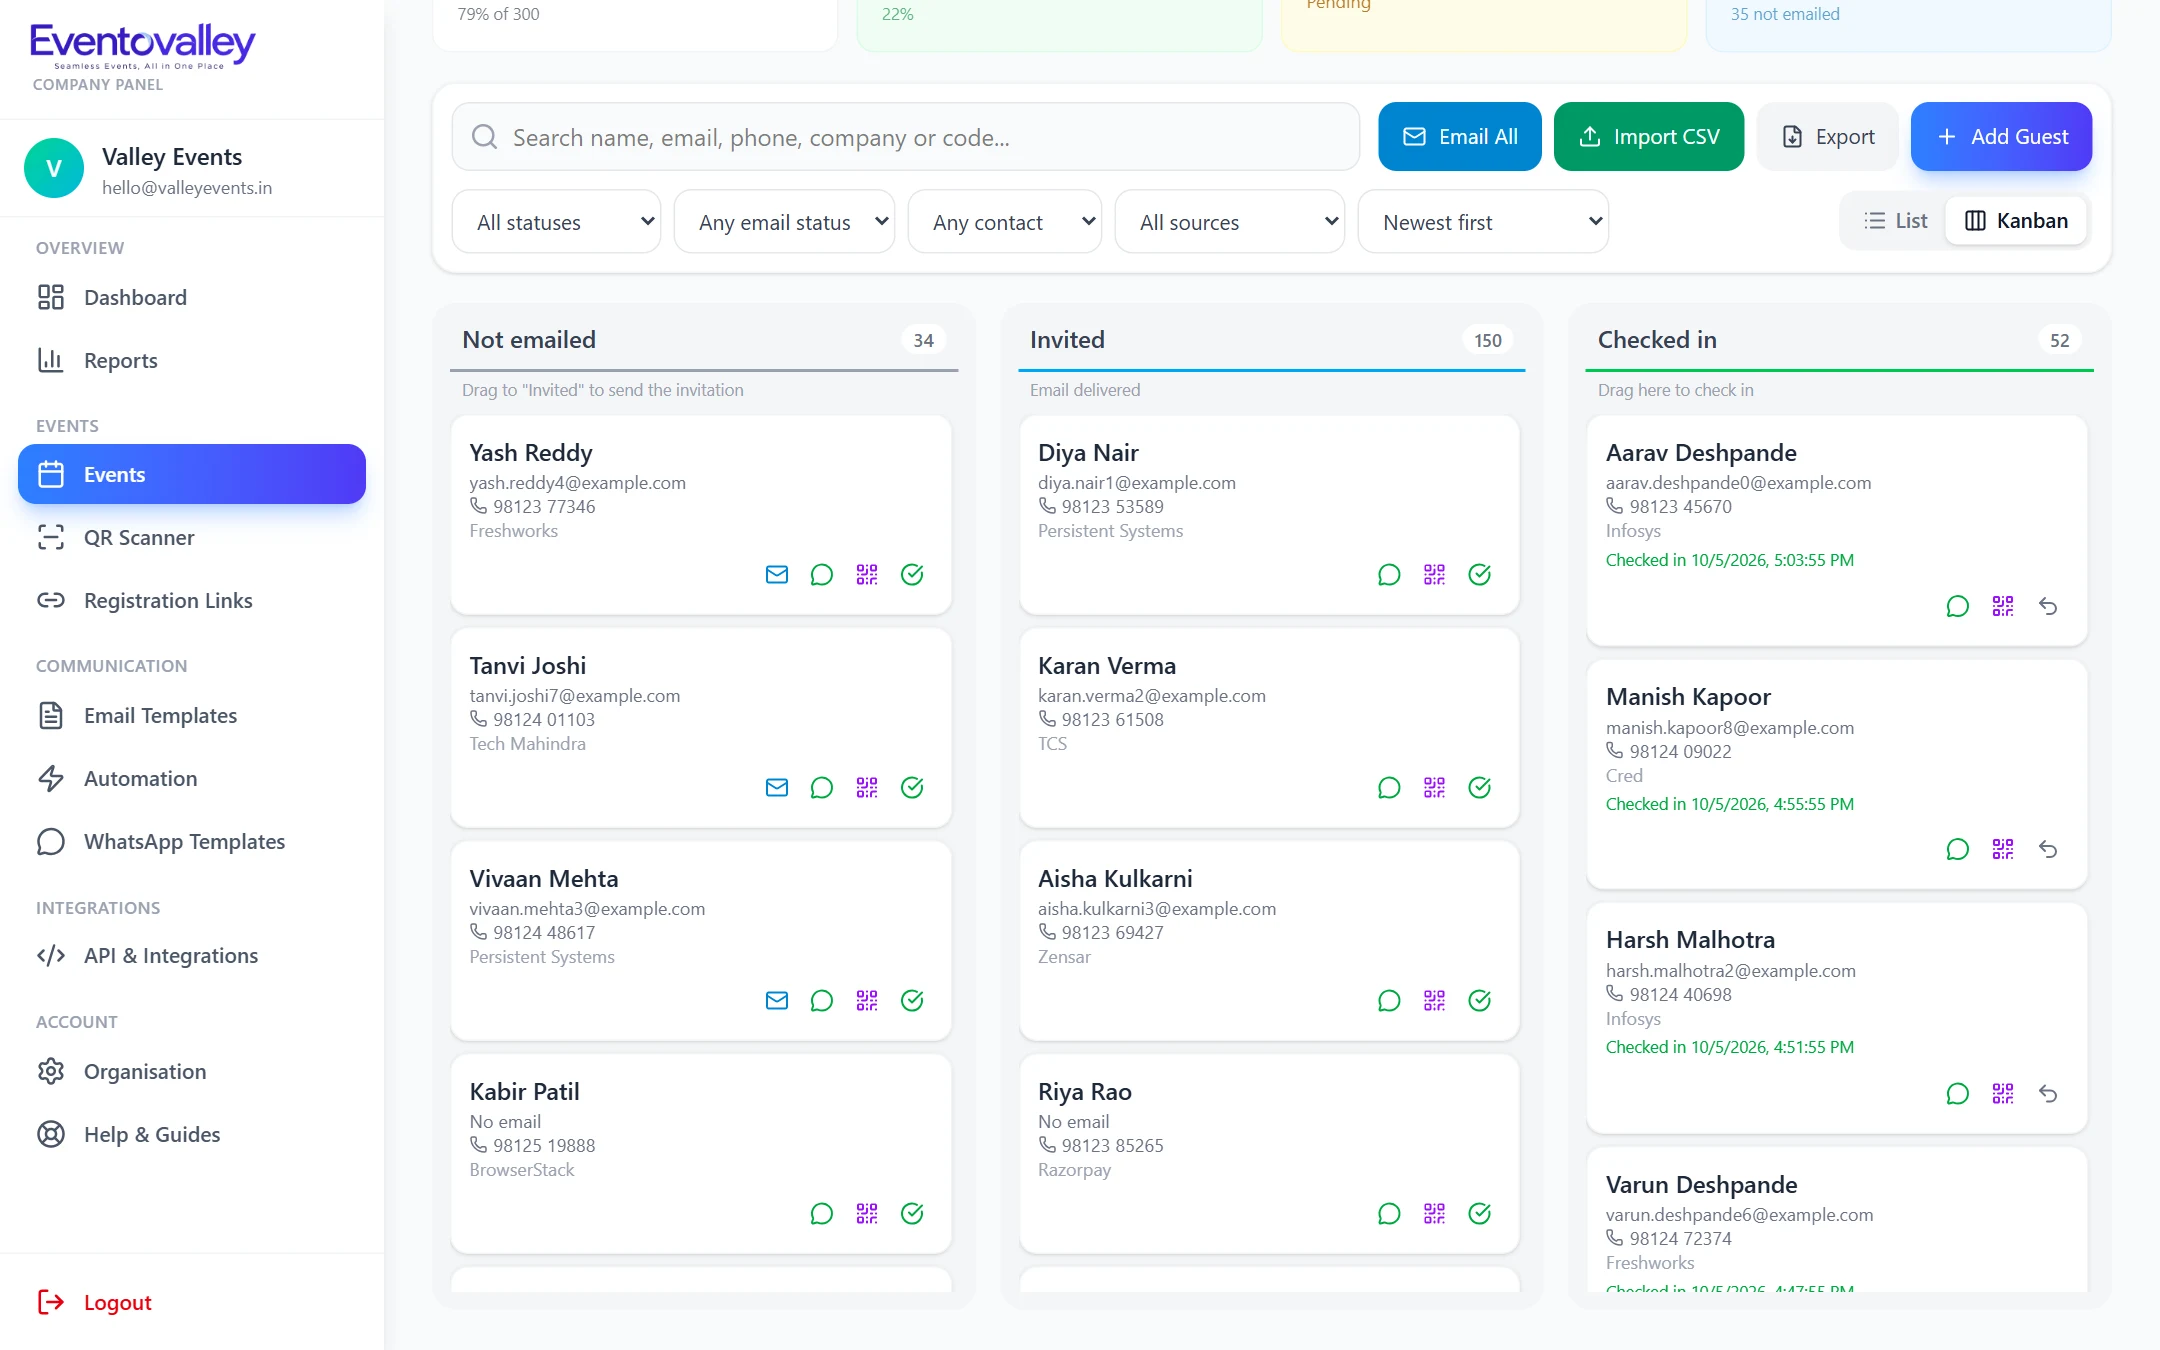Open Email Templates section
This screenshot has height=1350, width=2160.
(x=192, y=715)
